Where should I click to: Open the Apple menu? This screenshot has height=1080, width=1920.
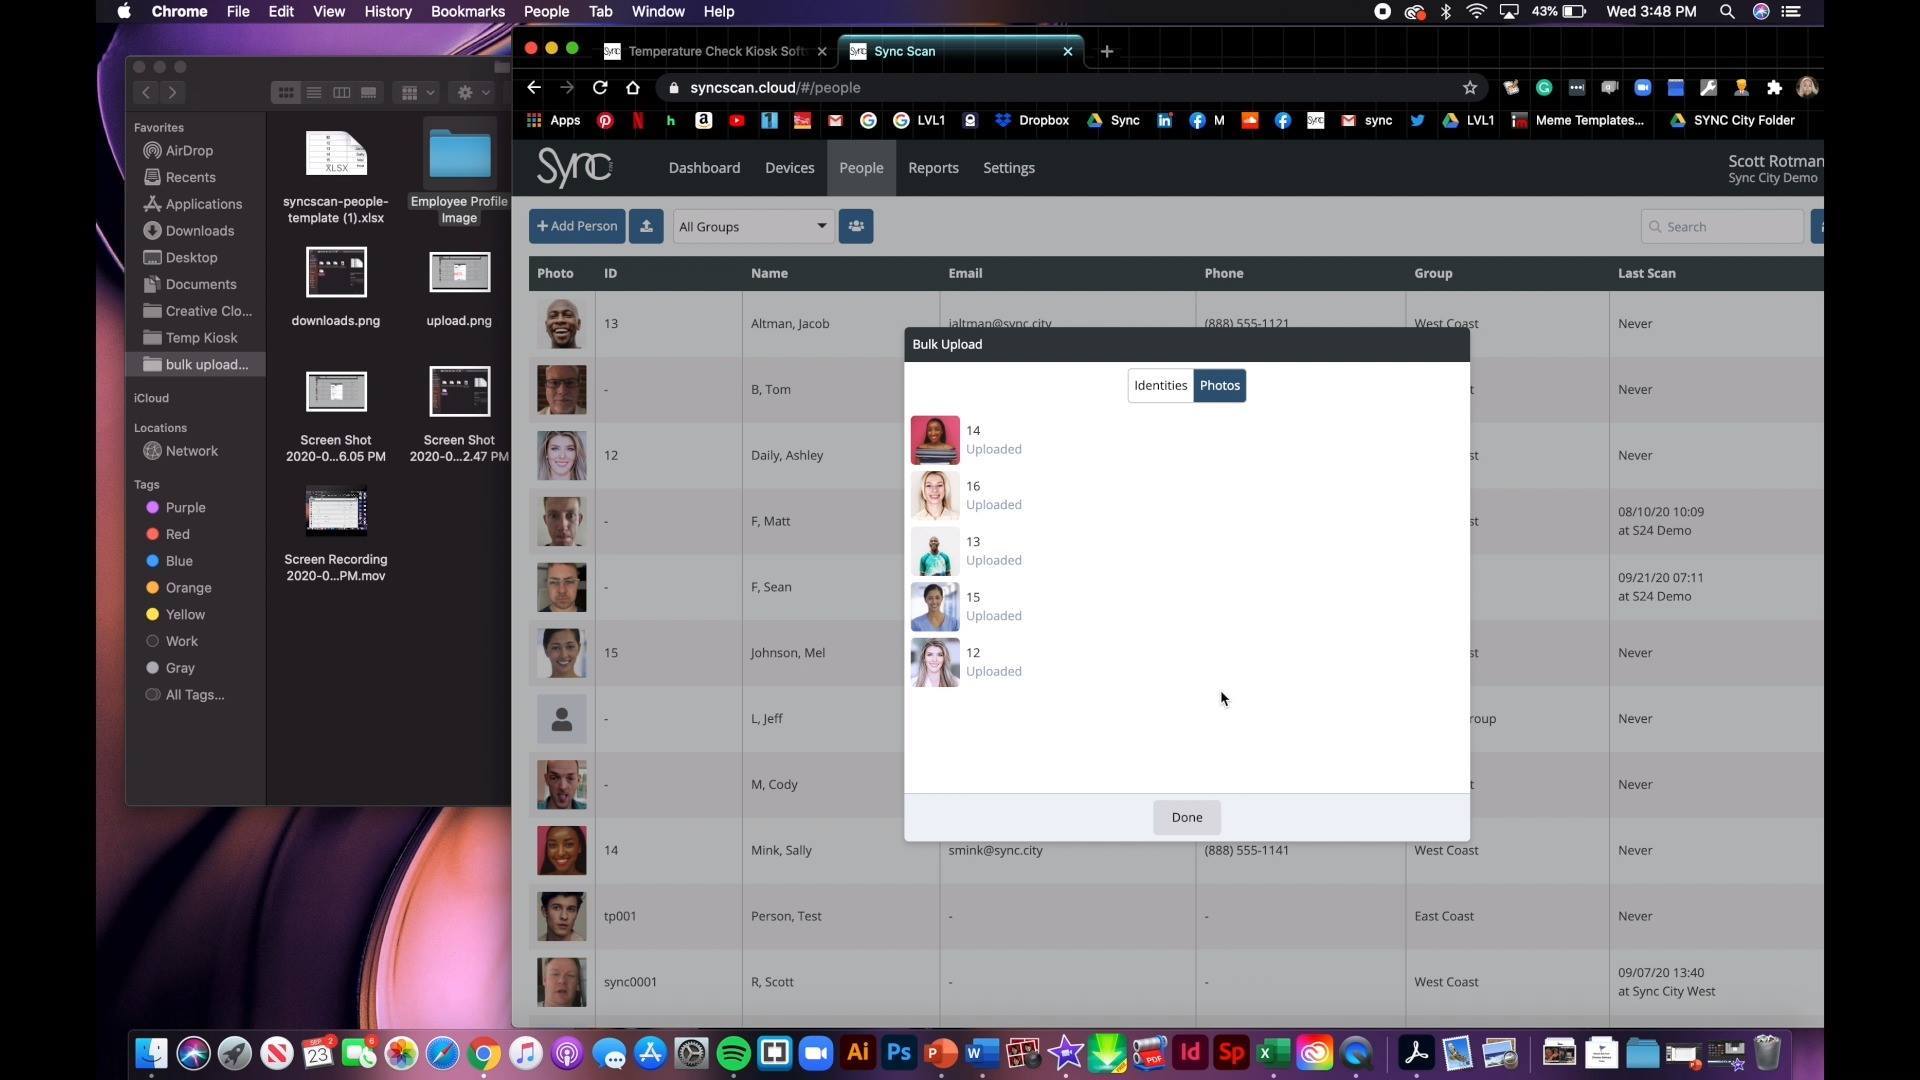pyautogui.click(x=124, y=12)
